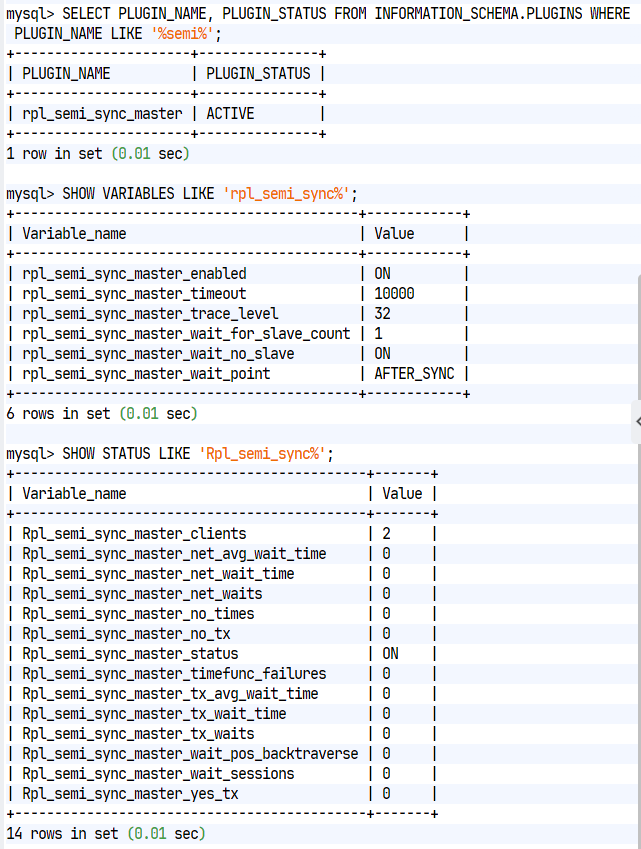This screenshot has height=849, width=641.
Task: Click the PLUGIN_STATUS column header
Action: [258, 74]
